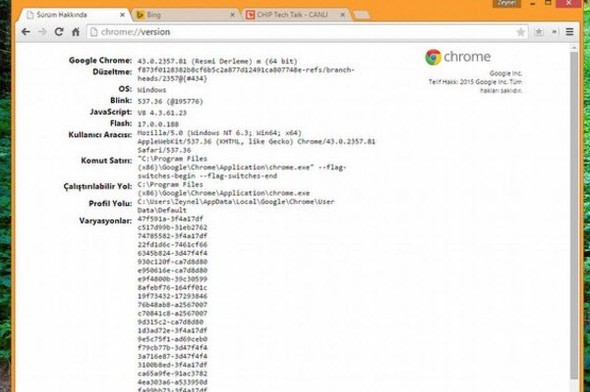Click the version text 43.0.2357.81 (Resmi Derleme)

coord(195,61)
